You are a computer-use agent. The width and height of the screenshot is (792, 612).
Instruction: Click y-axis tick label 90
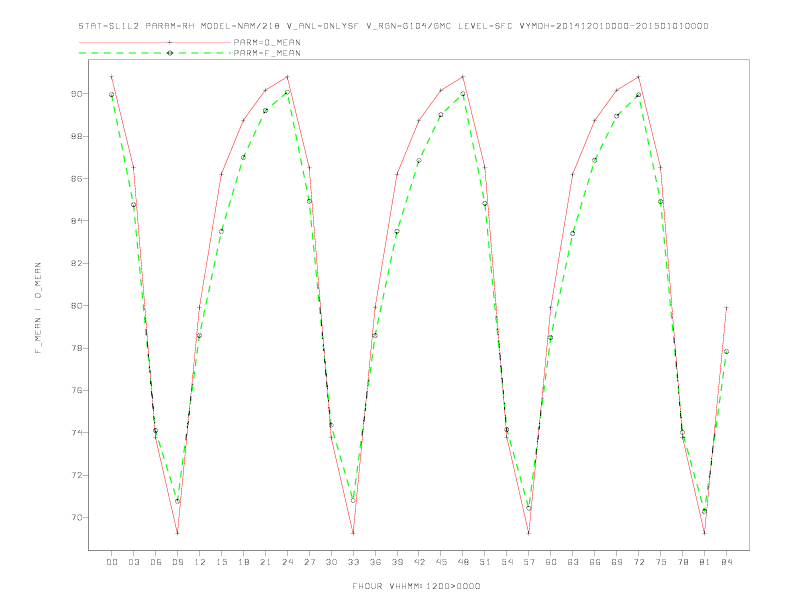coord(77,94)
